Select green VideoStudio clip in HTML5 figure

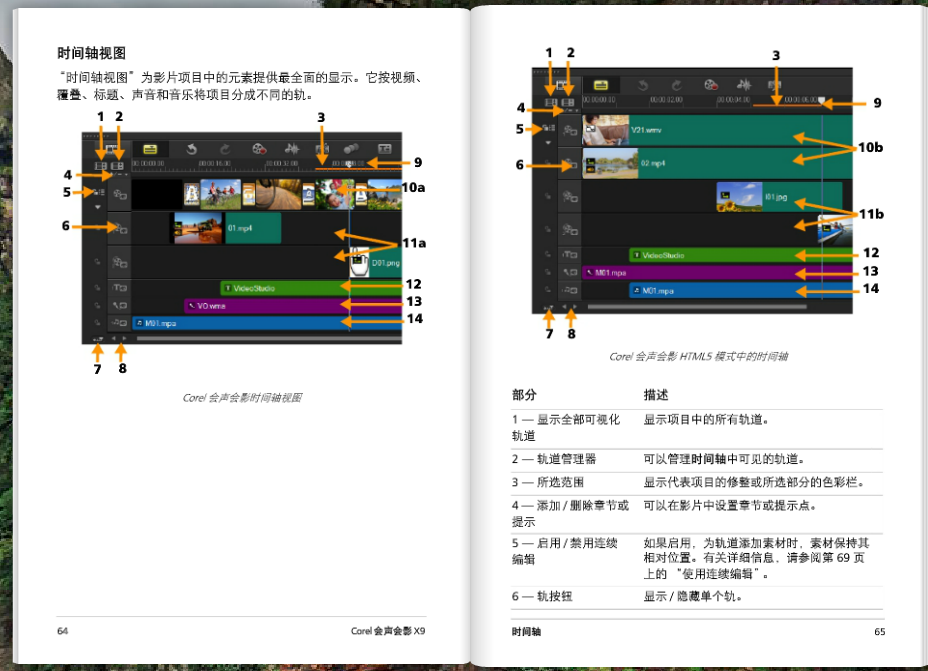click(741, 255)
